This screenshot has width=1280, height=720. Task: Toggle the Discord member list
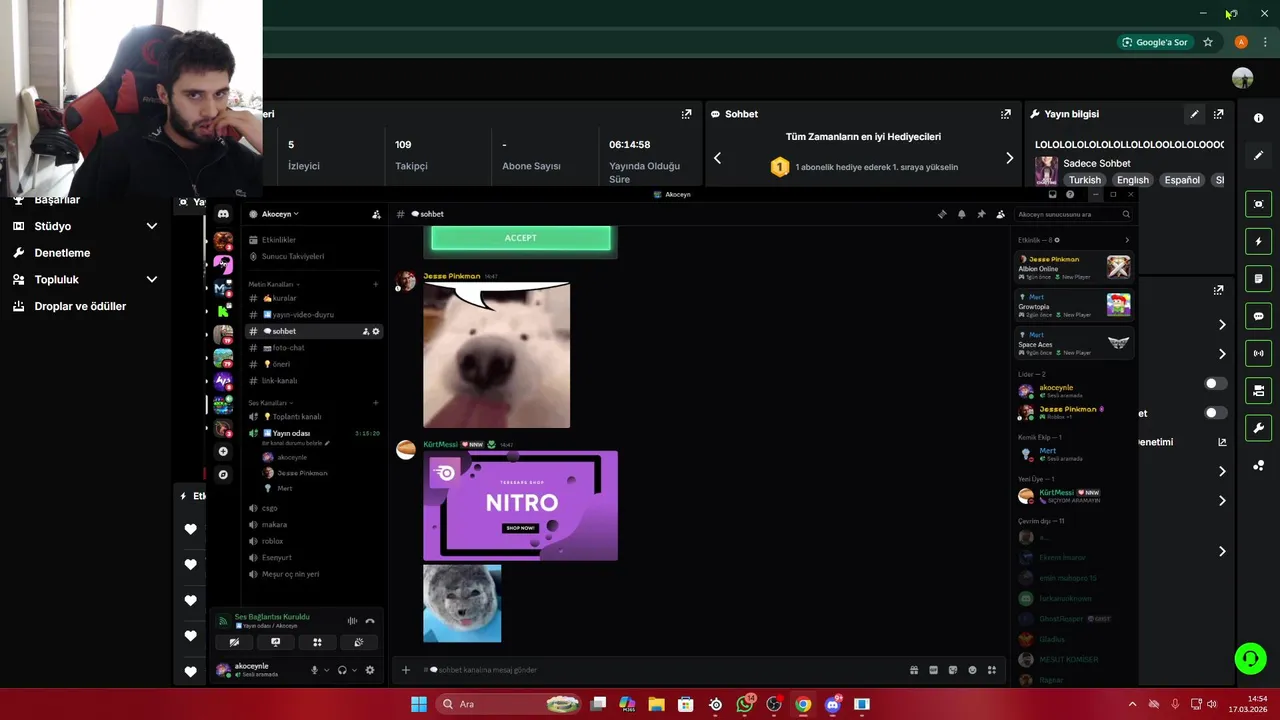pos(1000,214)
